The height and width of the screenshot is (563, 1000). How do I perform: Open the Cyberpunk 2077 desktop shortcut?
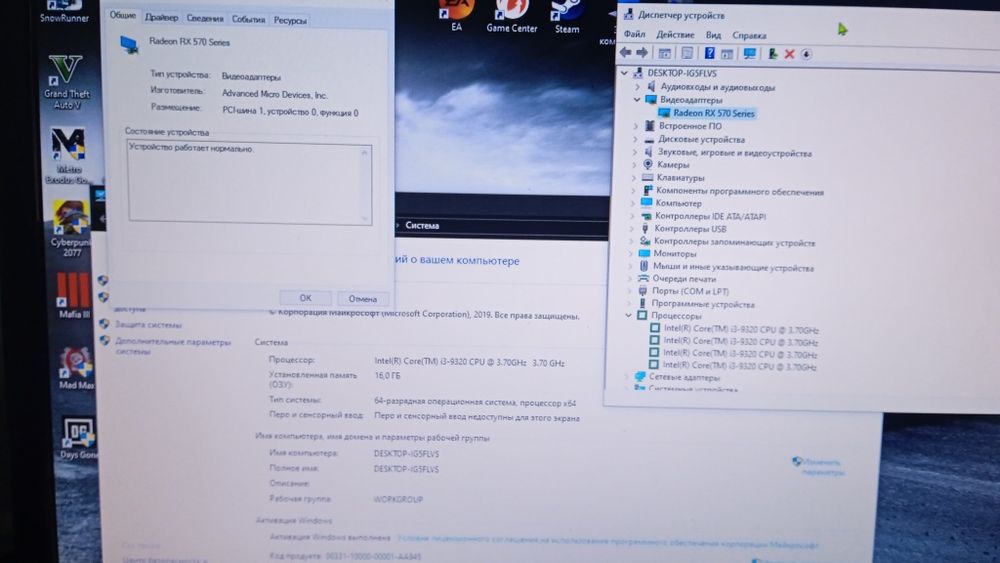tap(71, 228)
